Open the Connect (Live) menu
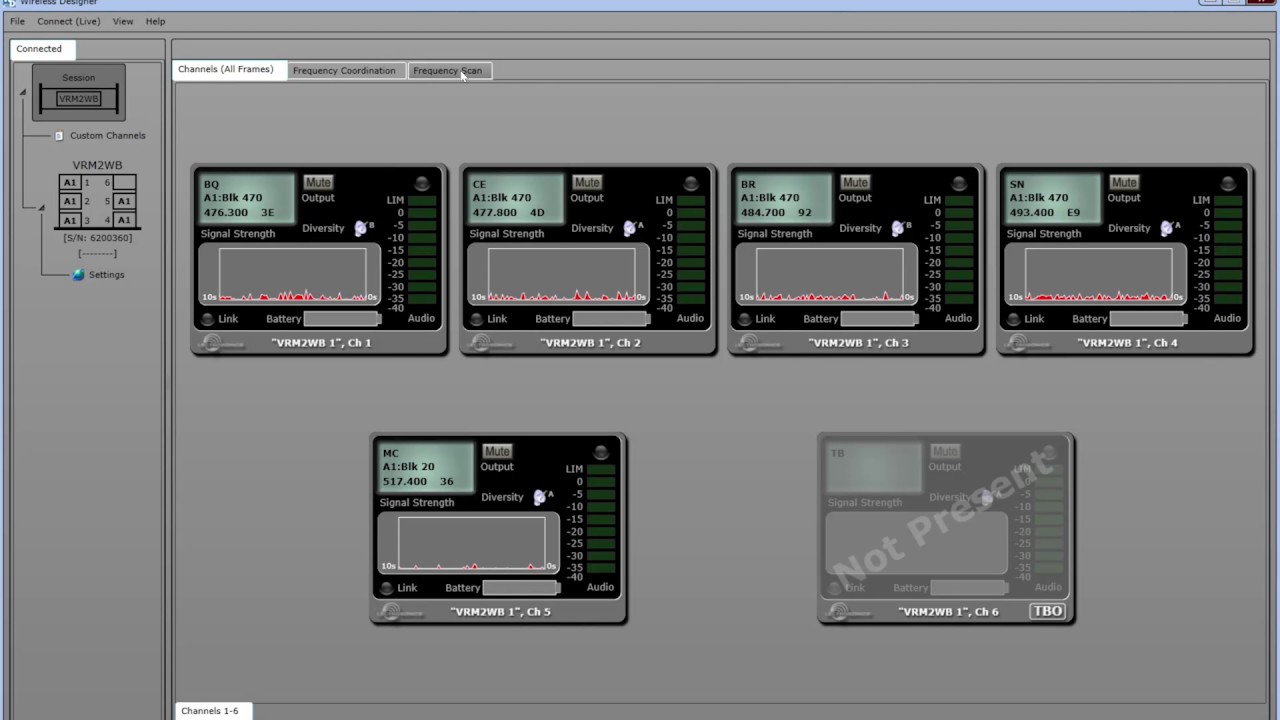This screenshot has width=1280, height=720. [69, 21]
